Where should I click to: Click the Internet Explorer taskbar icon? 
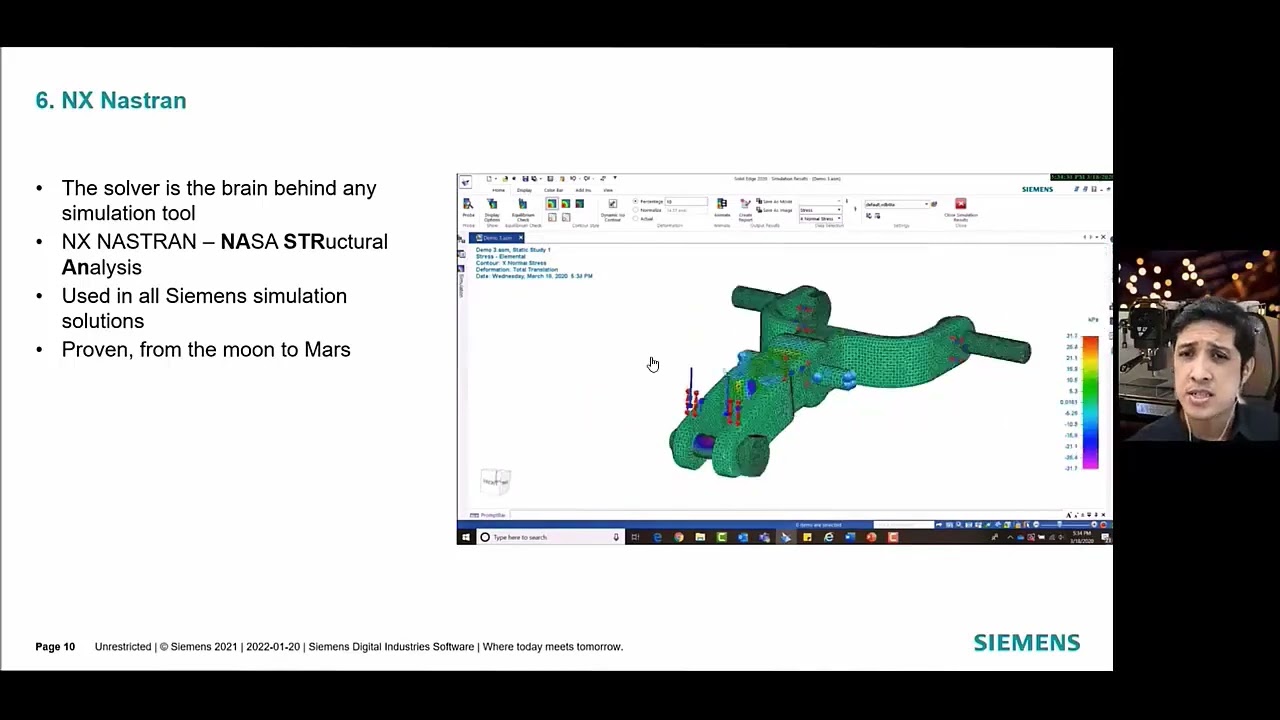pyautogui.click(x=828, y=537)
